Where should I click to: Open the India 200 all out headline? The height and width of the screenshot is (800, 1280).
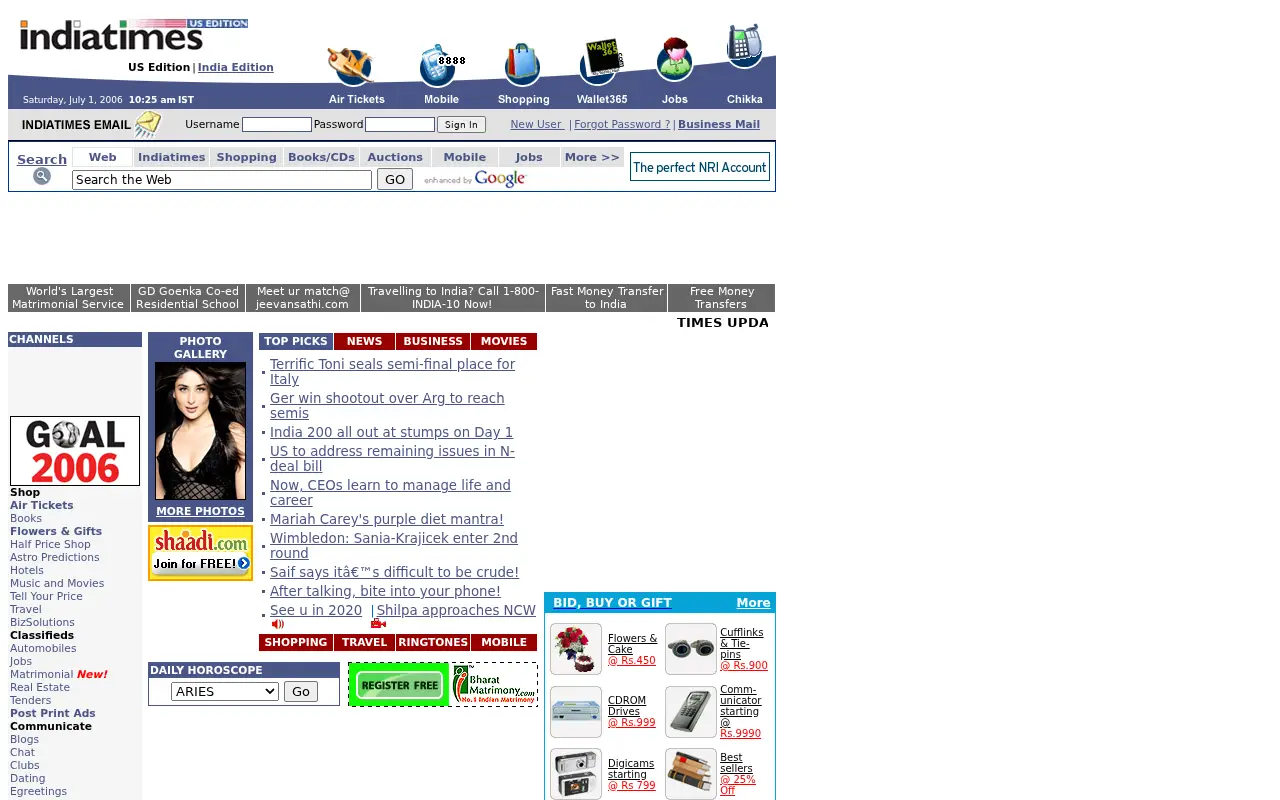click(391, 432)
